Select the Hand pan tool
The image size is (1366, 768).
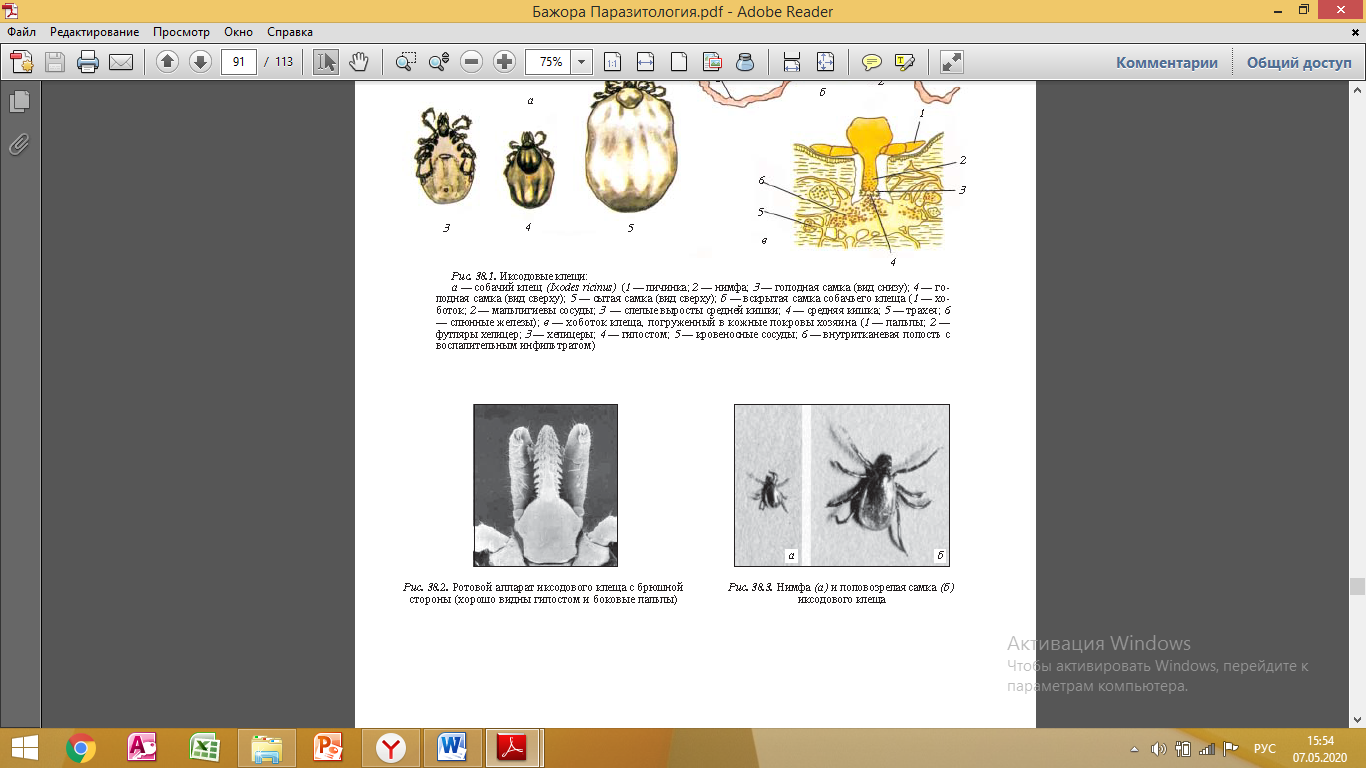pyautogui.click(x=359, y=62)
